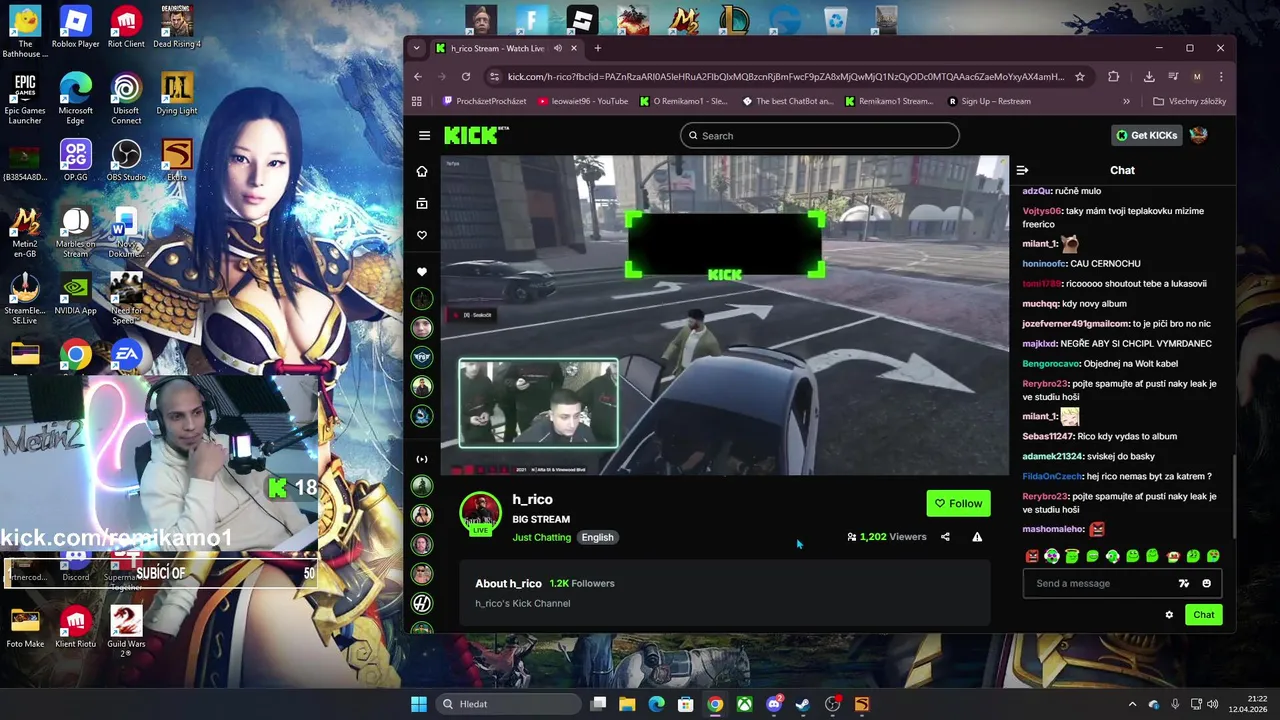The image size is (1280, 720).
Task: Click the English language tag
Action: pyautogui.click(x=597, y=537)
